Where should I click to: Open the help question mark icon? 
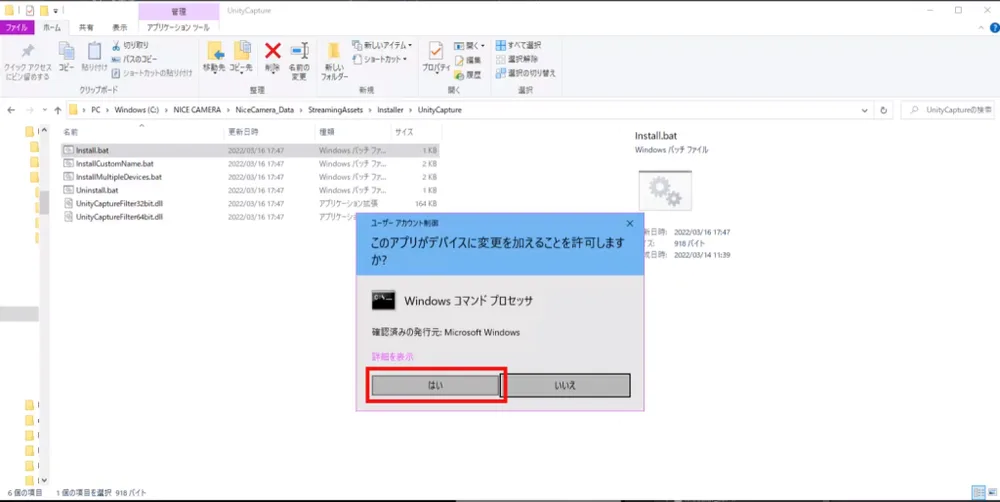994,28
